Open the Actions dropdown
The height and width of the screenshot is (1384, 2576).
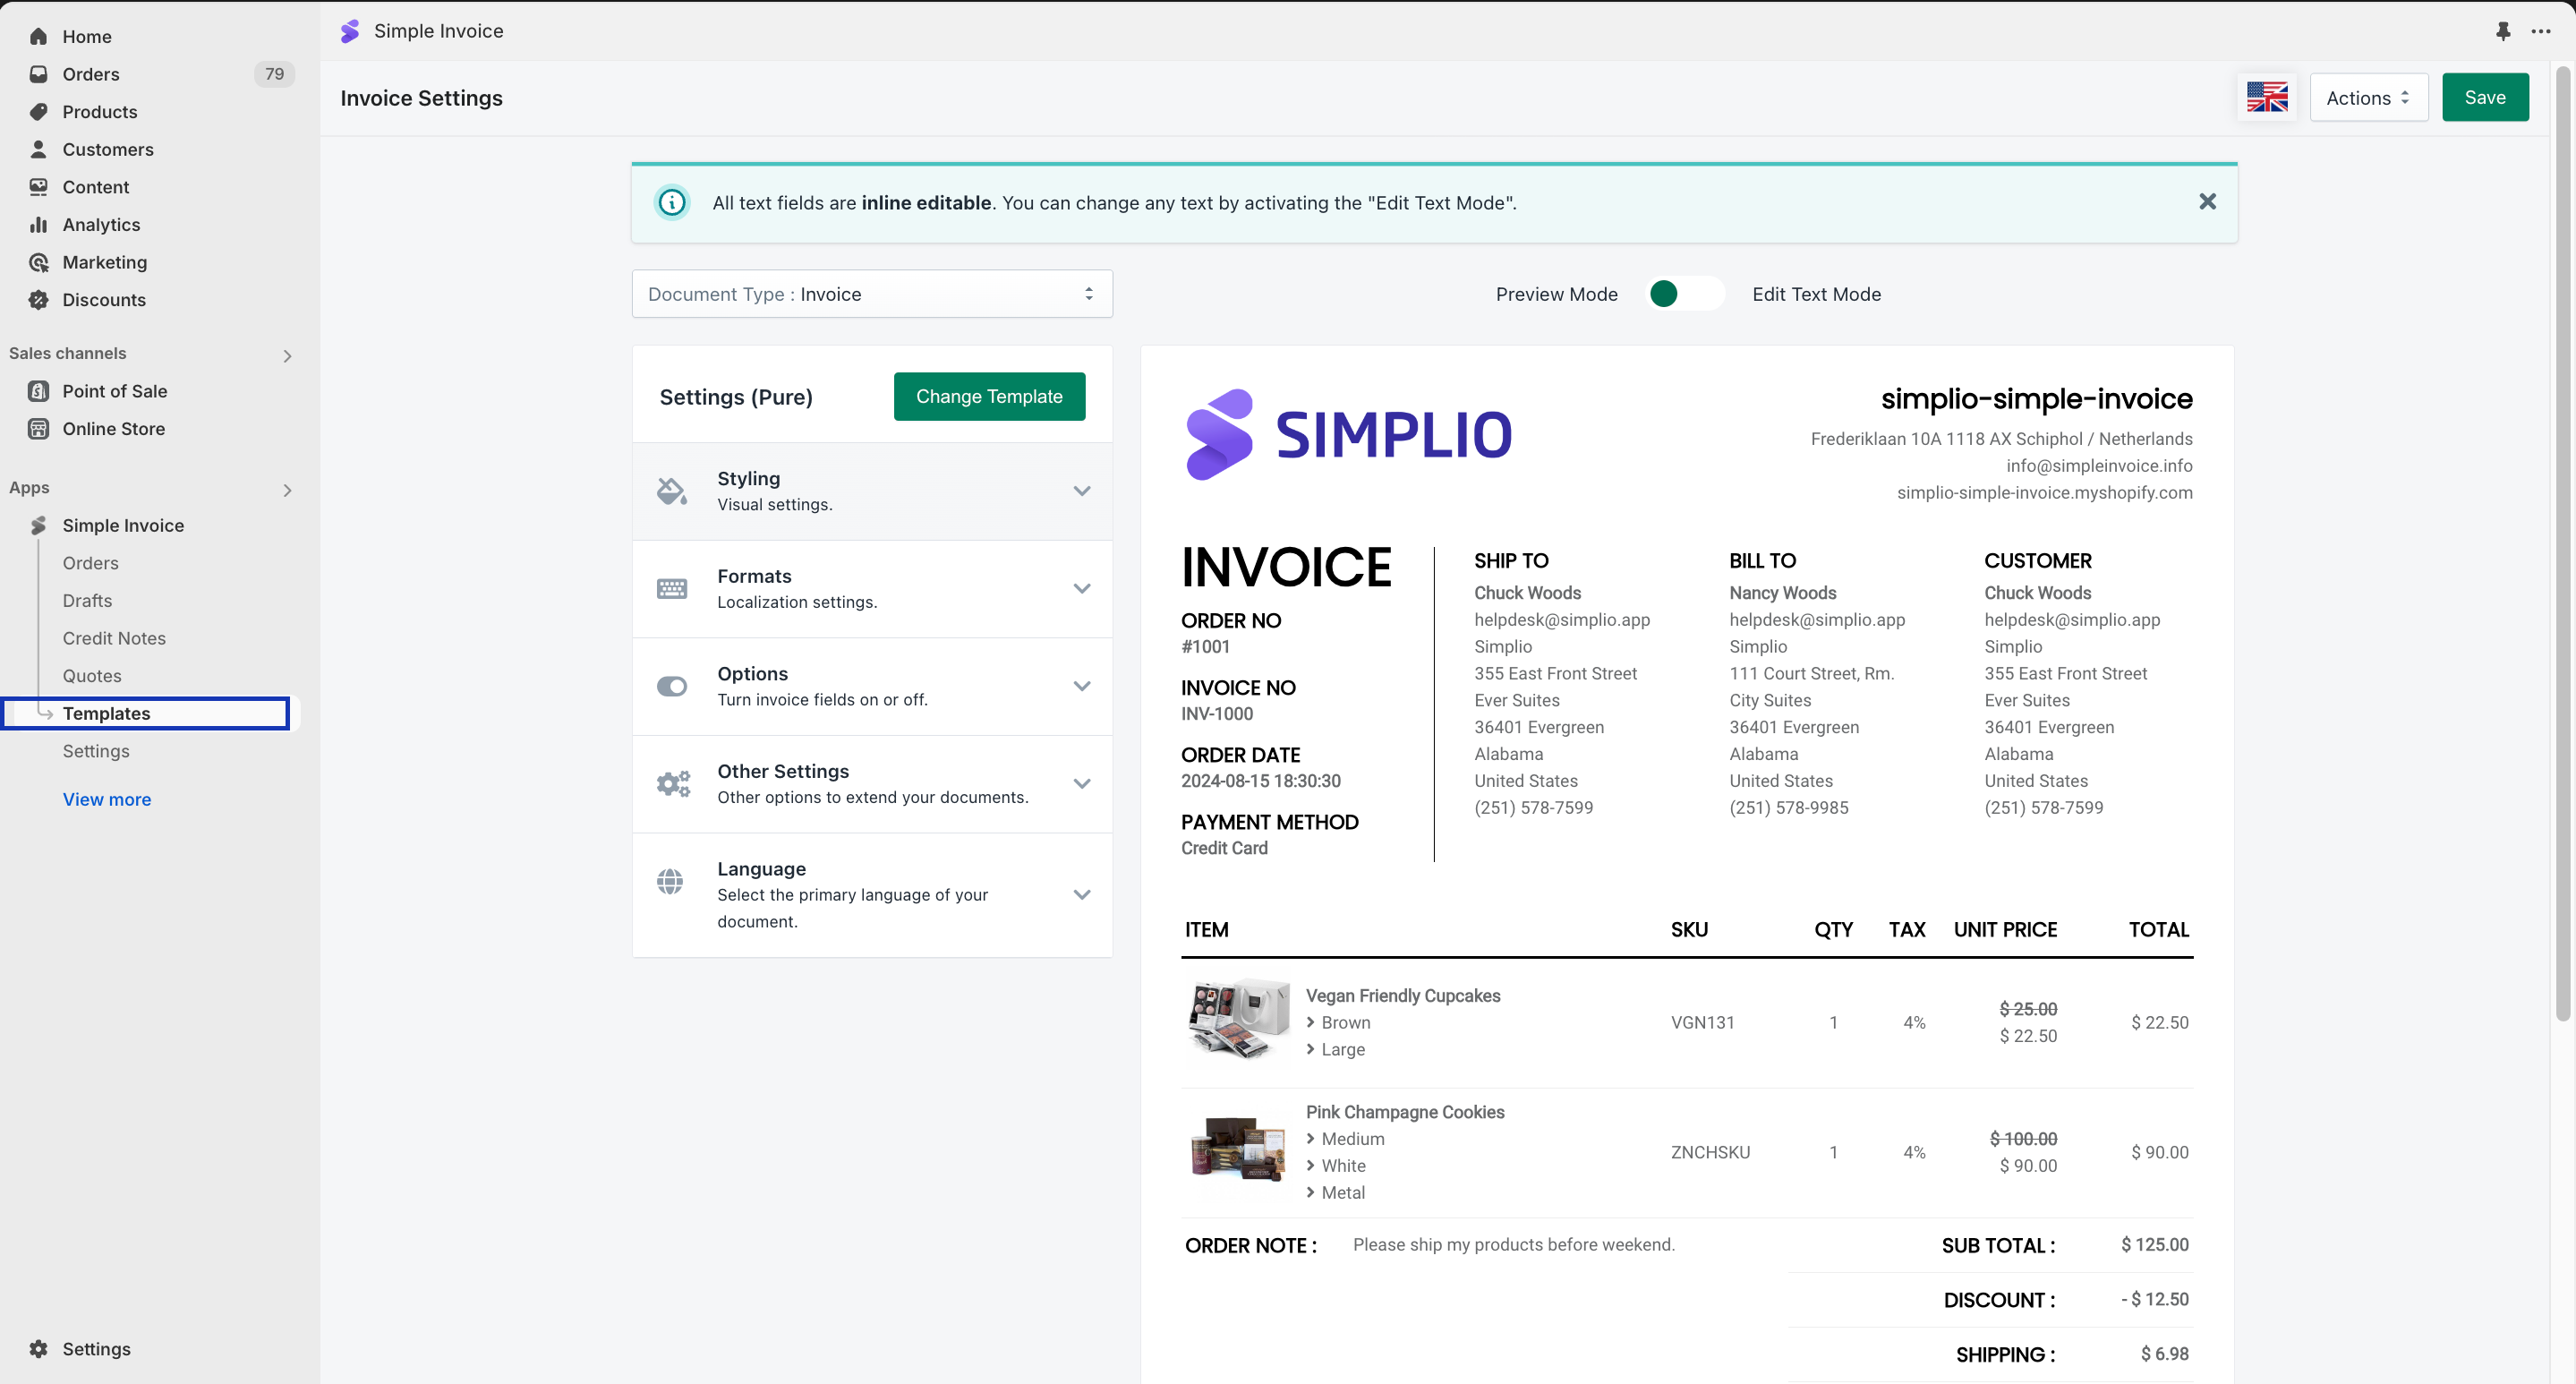2367,97
